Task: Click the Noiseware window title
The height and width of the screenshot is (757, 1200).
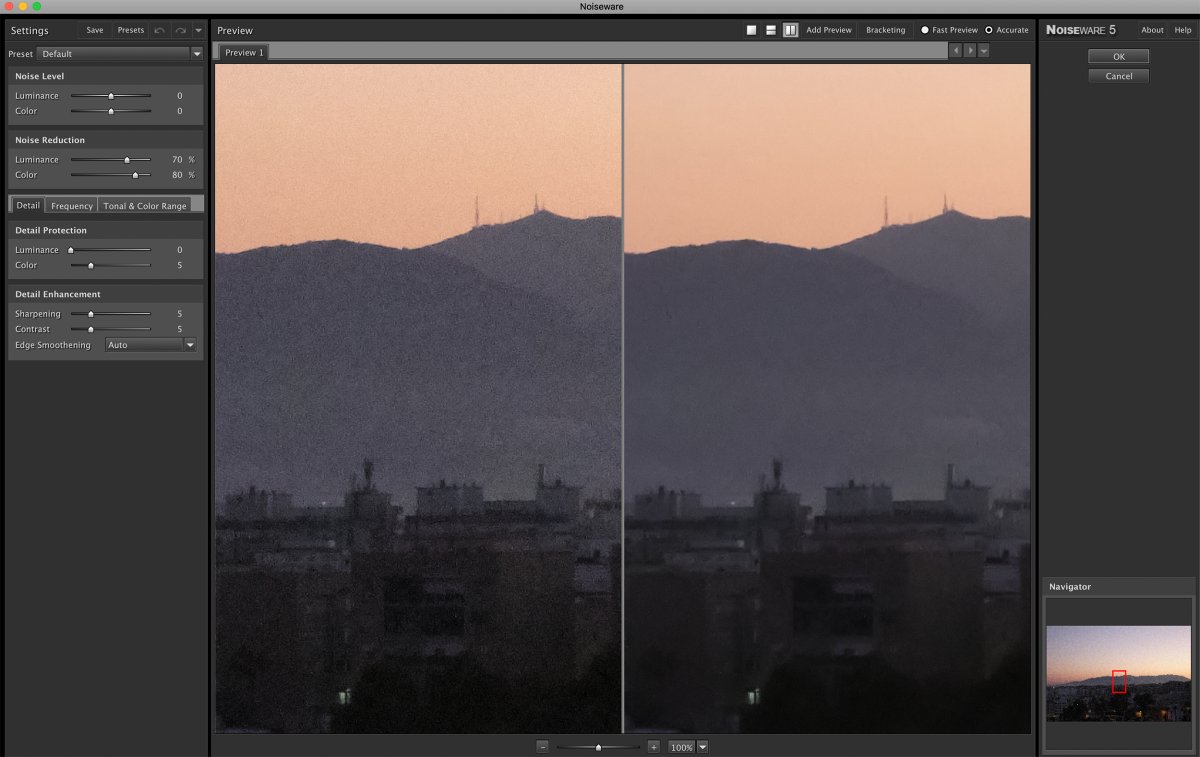Action: [x=601, y=7]
